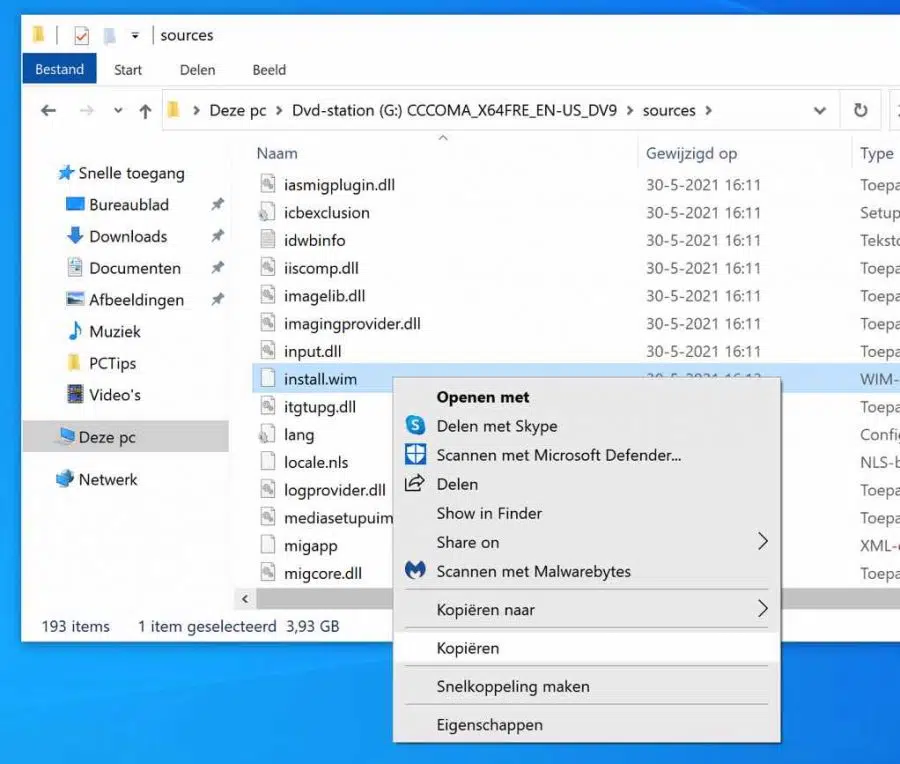
Task: Click the Properties checkmark icon in title bar
Action: coord(82,36)
